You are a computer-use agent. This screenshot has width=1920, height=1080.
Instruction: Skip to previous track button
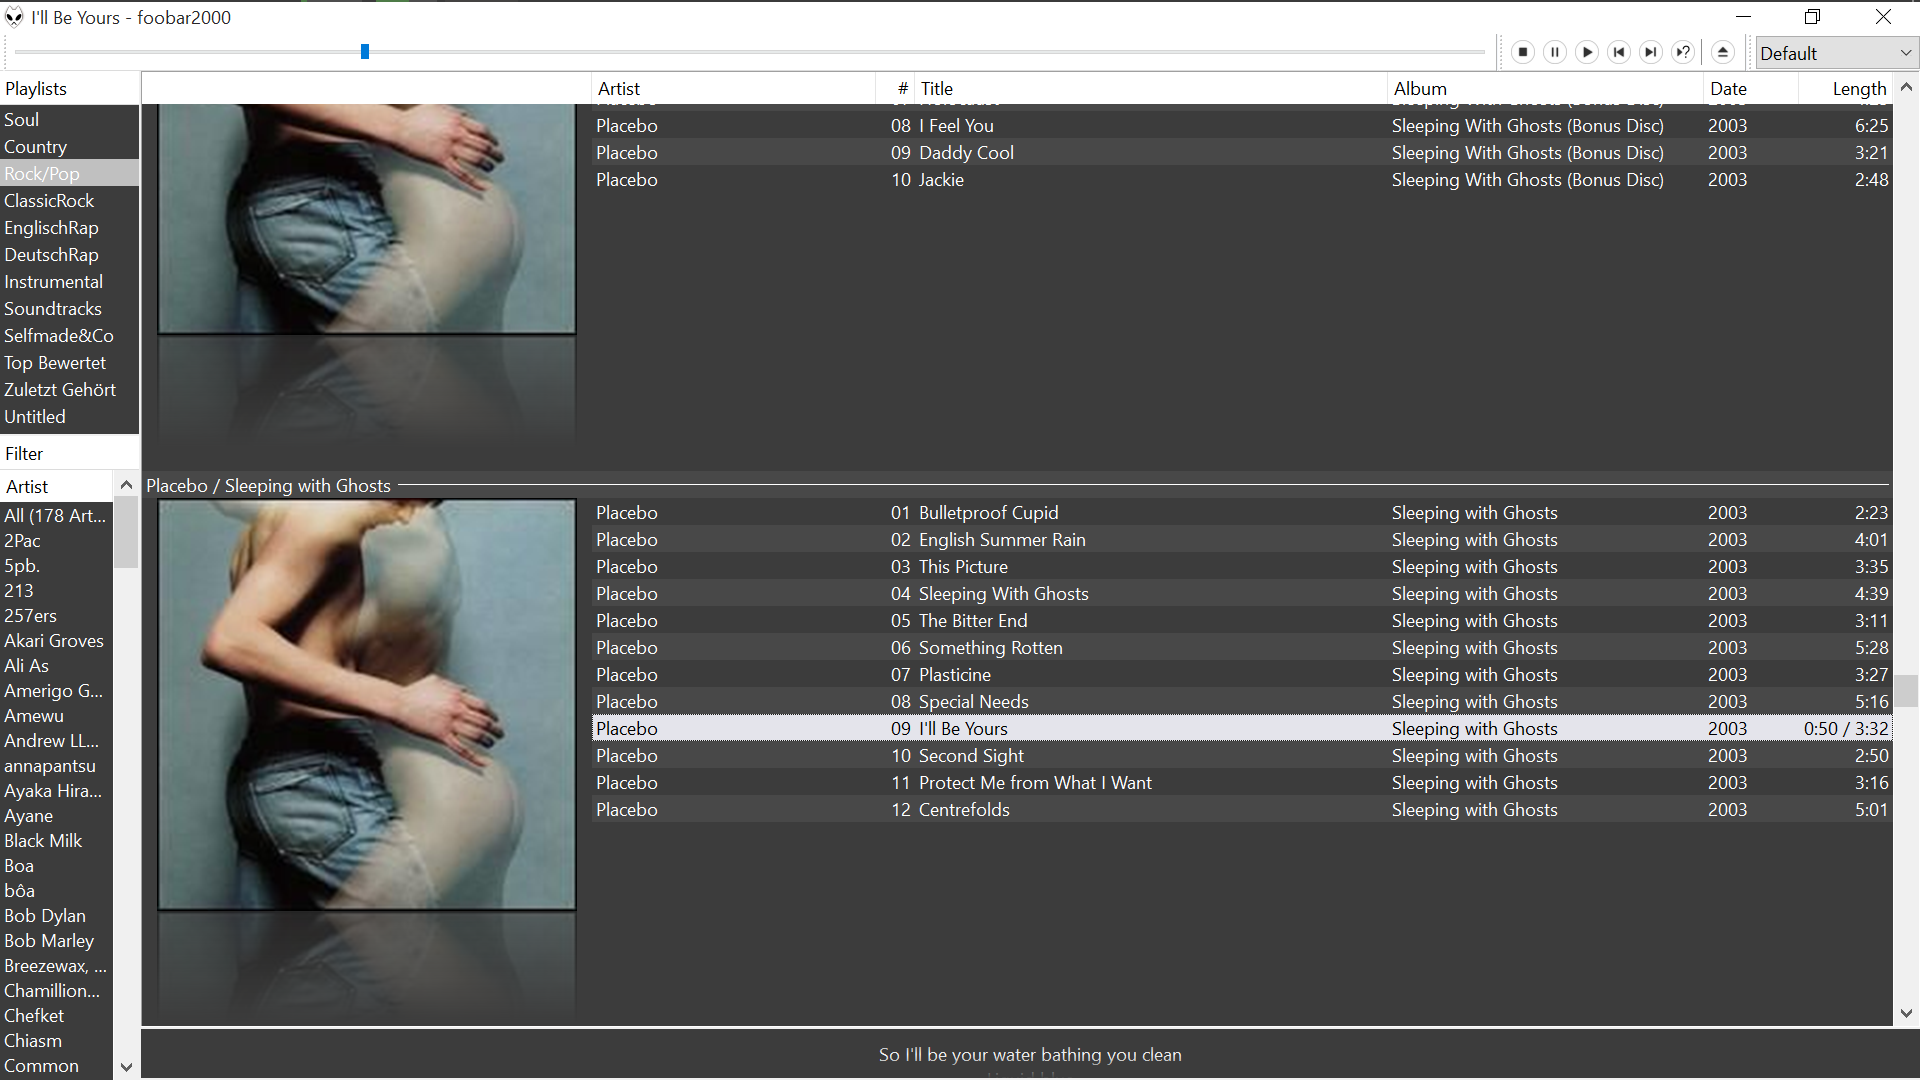[x=1619, y=52]
